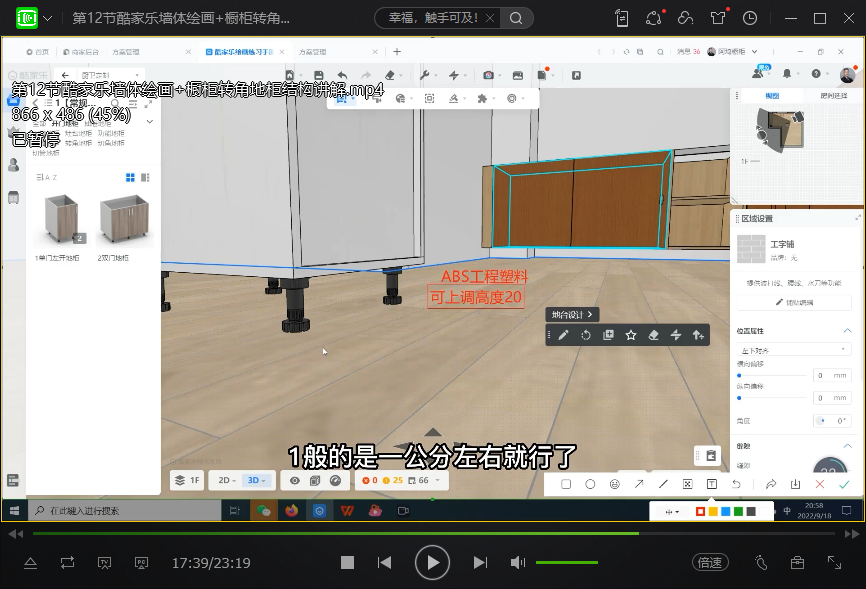Select the blue highlighted tab in minimap panel

[x=772, y=96]
